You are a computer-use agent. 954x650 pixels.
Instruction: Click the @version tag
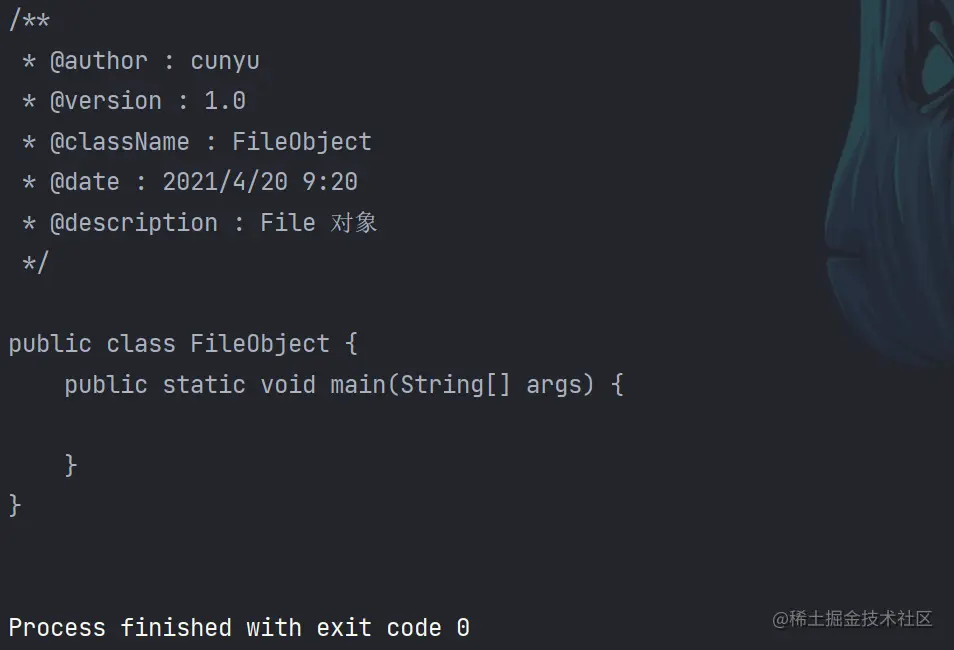pyautogui.click(x=105, y=101)
